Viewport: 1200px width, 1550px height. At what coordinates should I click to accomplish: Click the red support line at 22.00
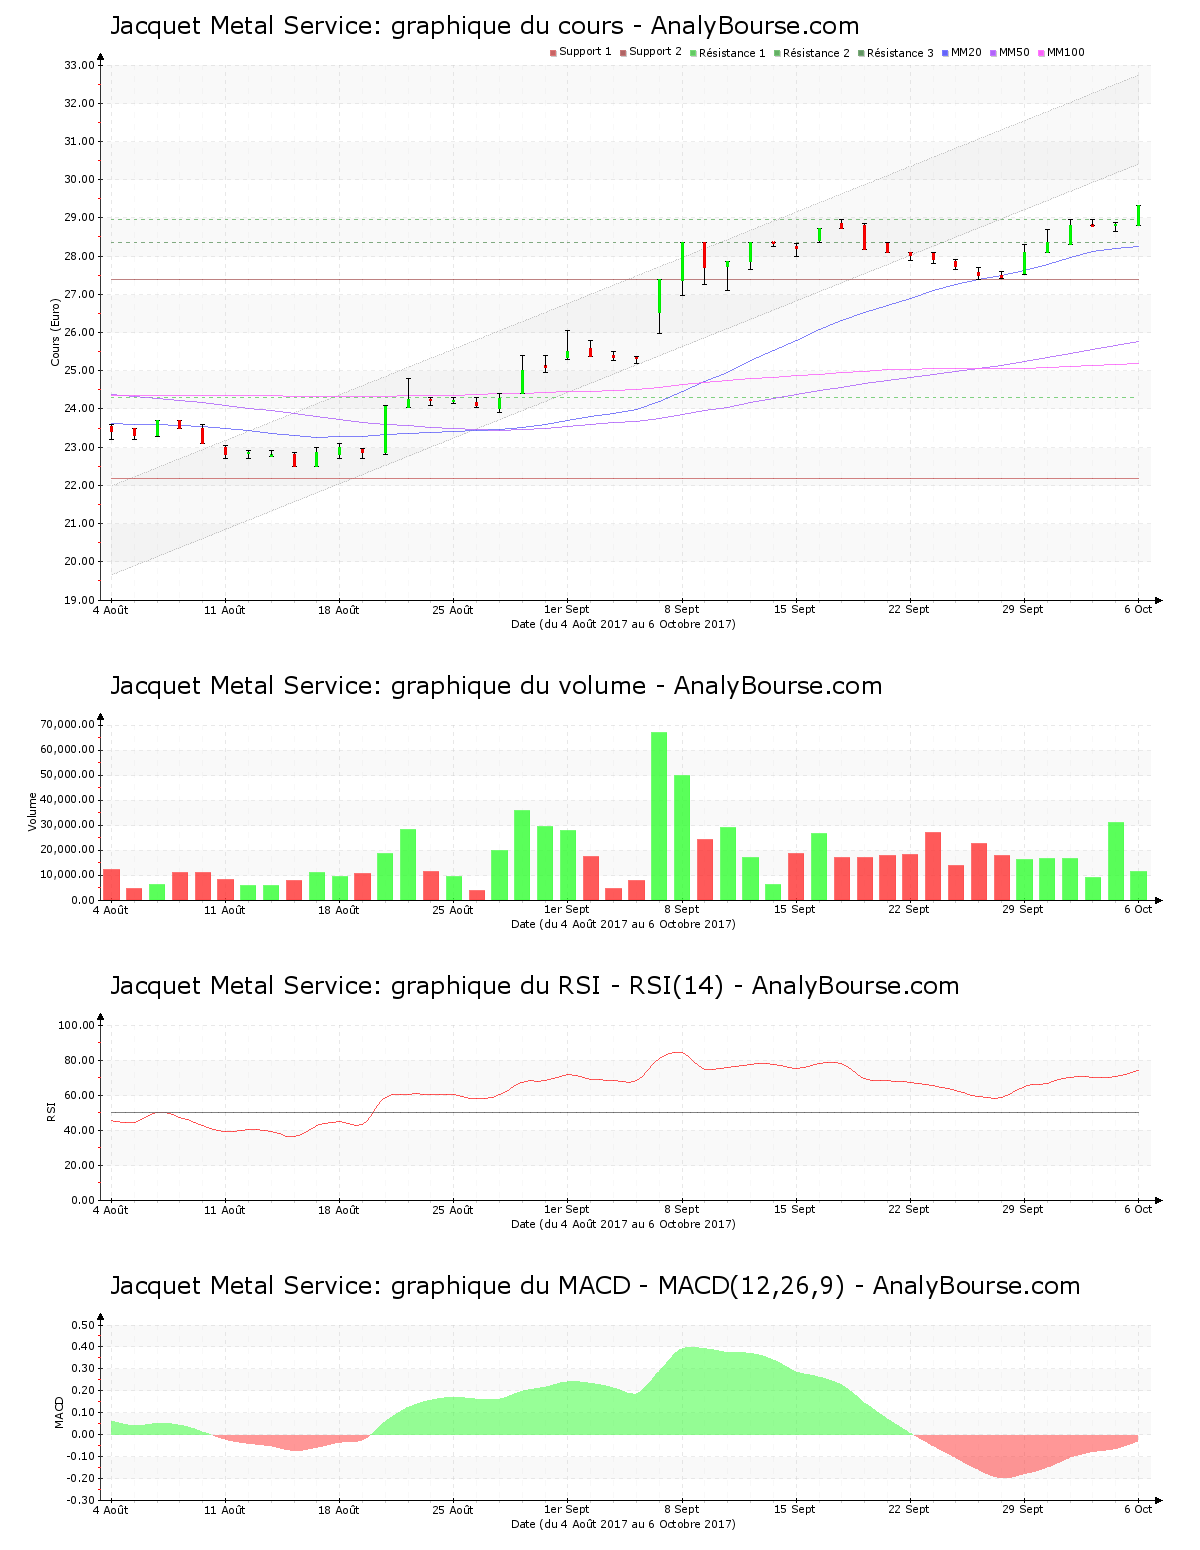coord(625,478)
